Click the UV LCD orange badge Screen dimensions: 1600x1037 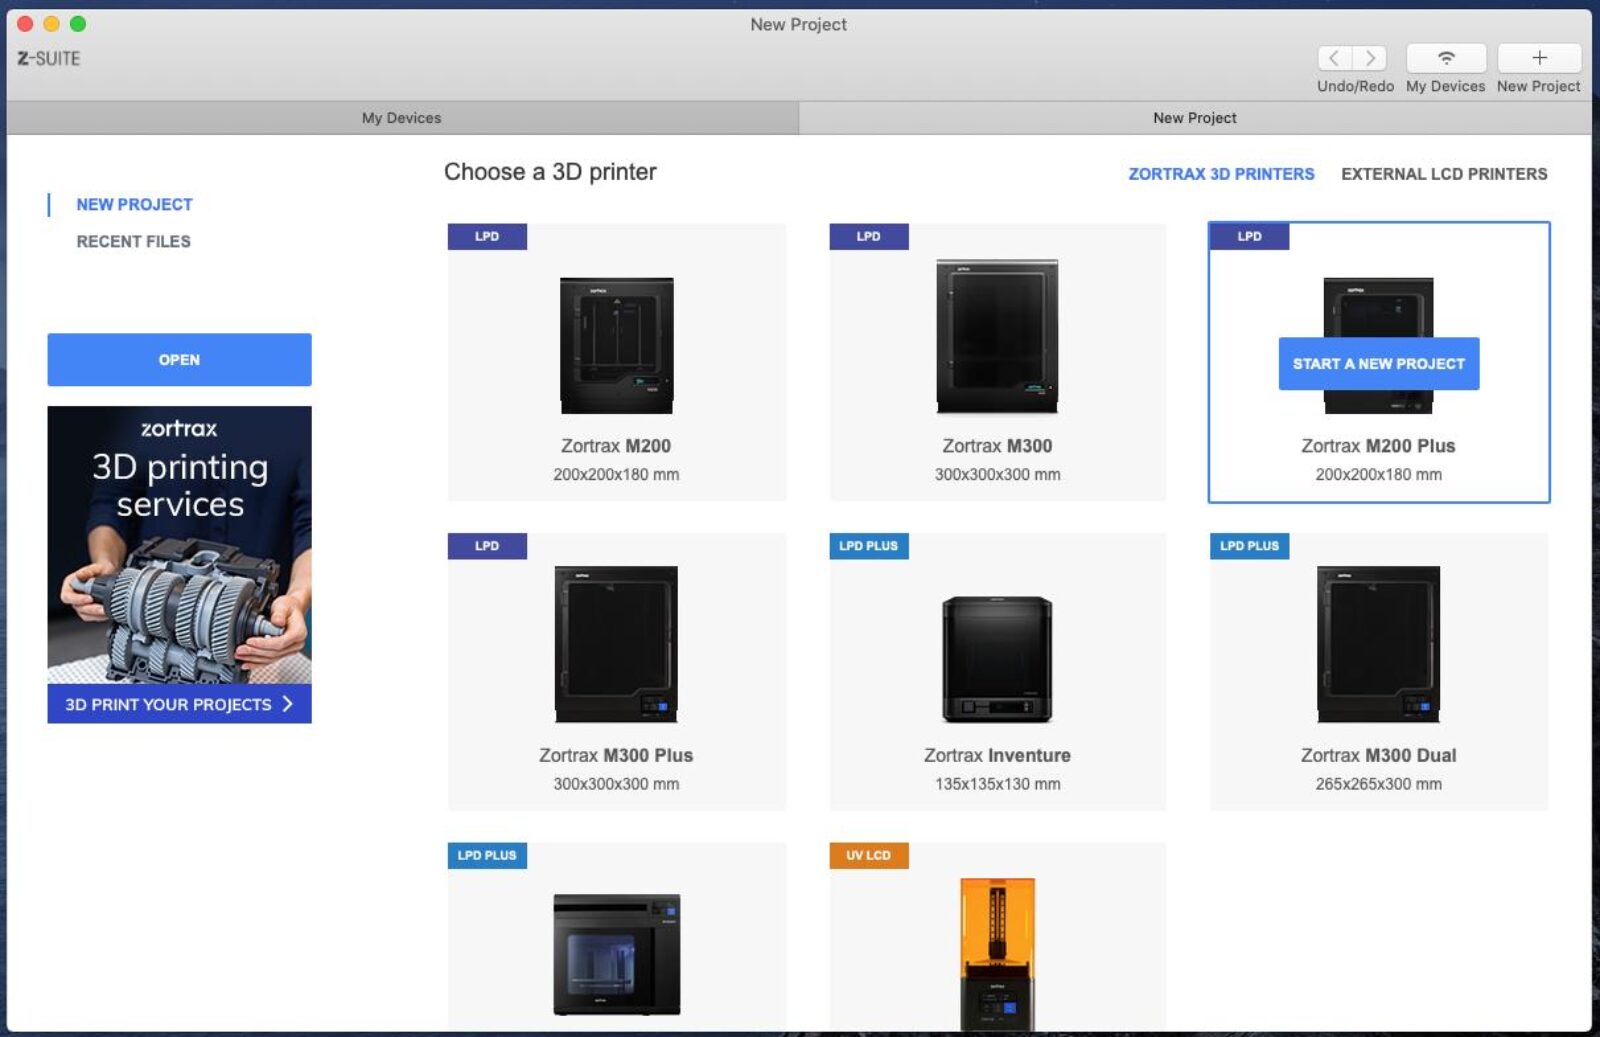[x=868, y=855]
